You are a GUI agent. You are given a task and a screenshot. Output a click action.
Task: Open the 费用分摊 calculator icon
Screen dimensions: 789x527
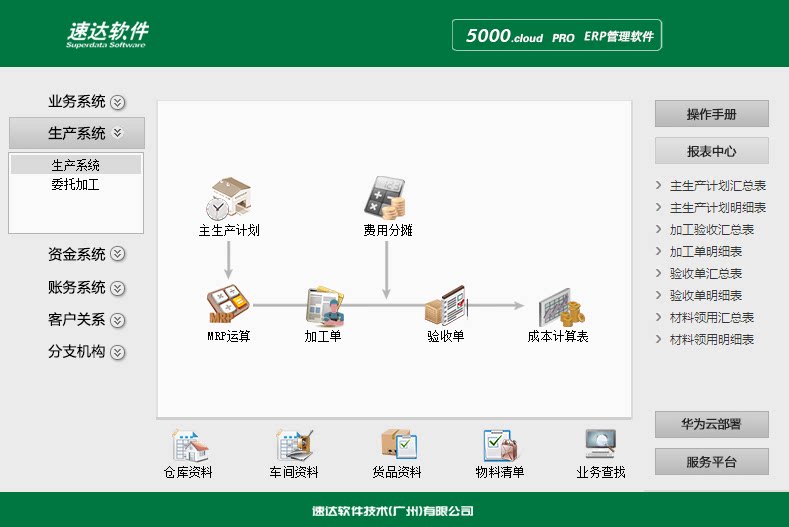tap(385, 198)
